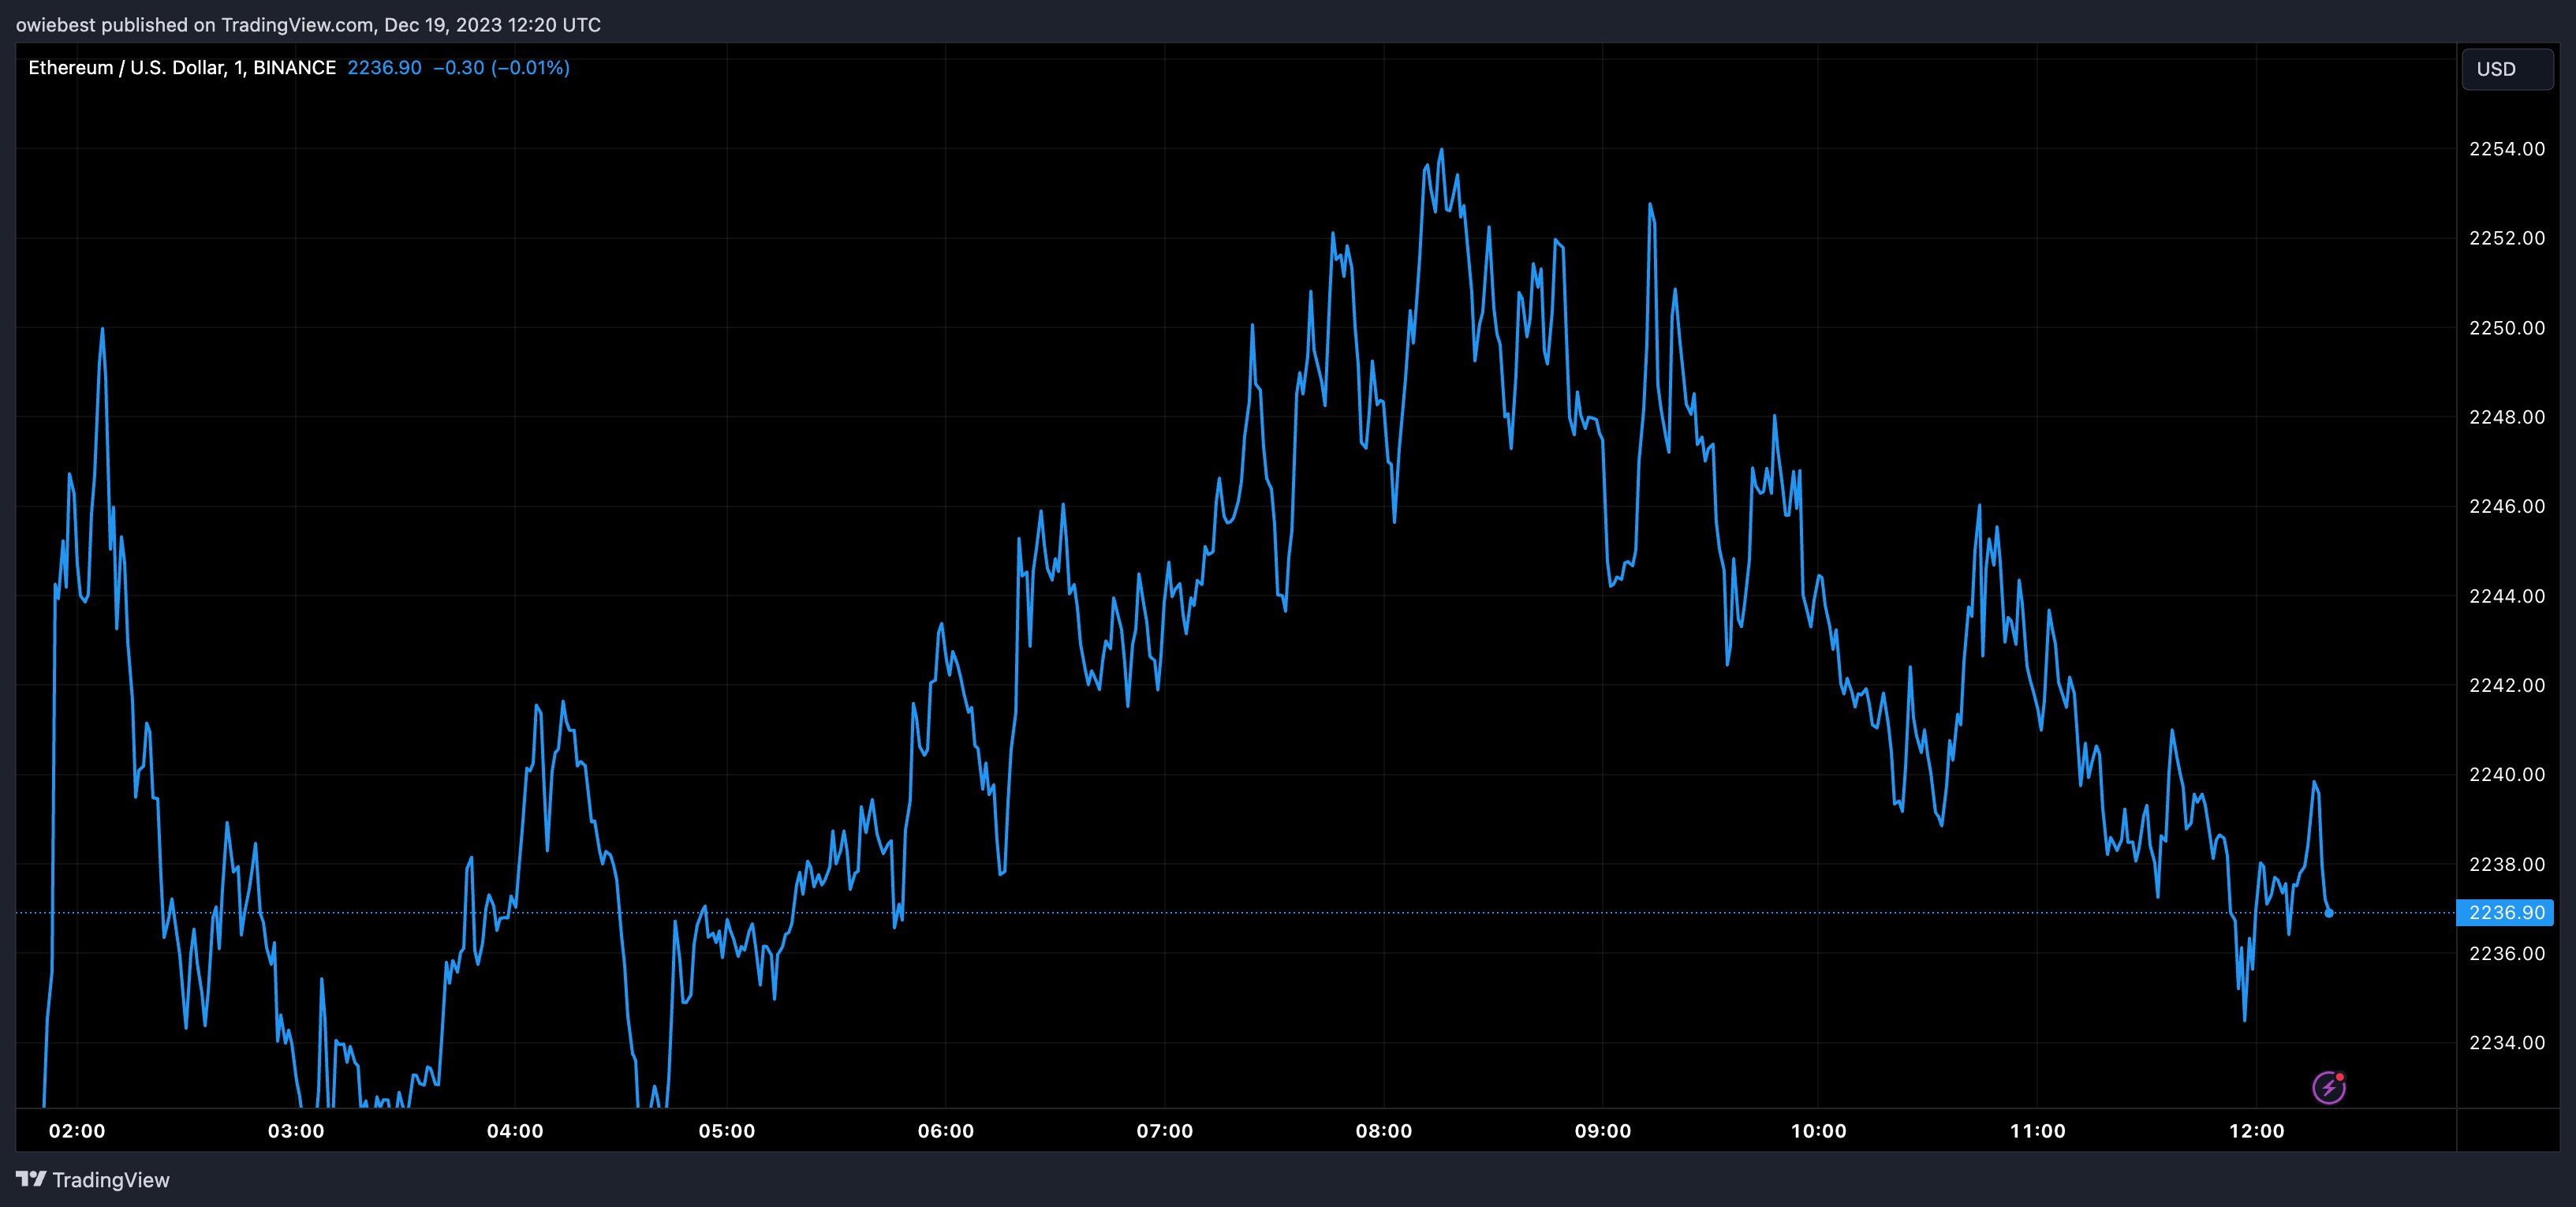Click the 05:00 time axis label

[x=726, y=1131]
